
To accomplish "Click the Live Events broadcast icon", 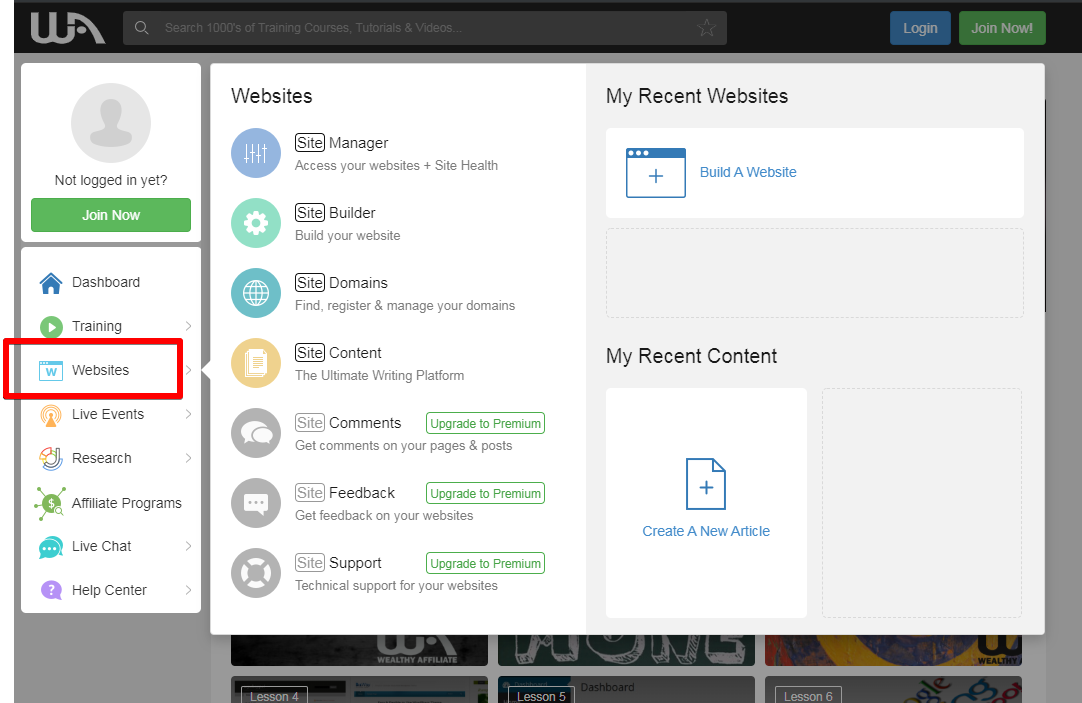I will pos(51,415).
